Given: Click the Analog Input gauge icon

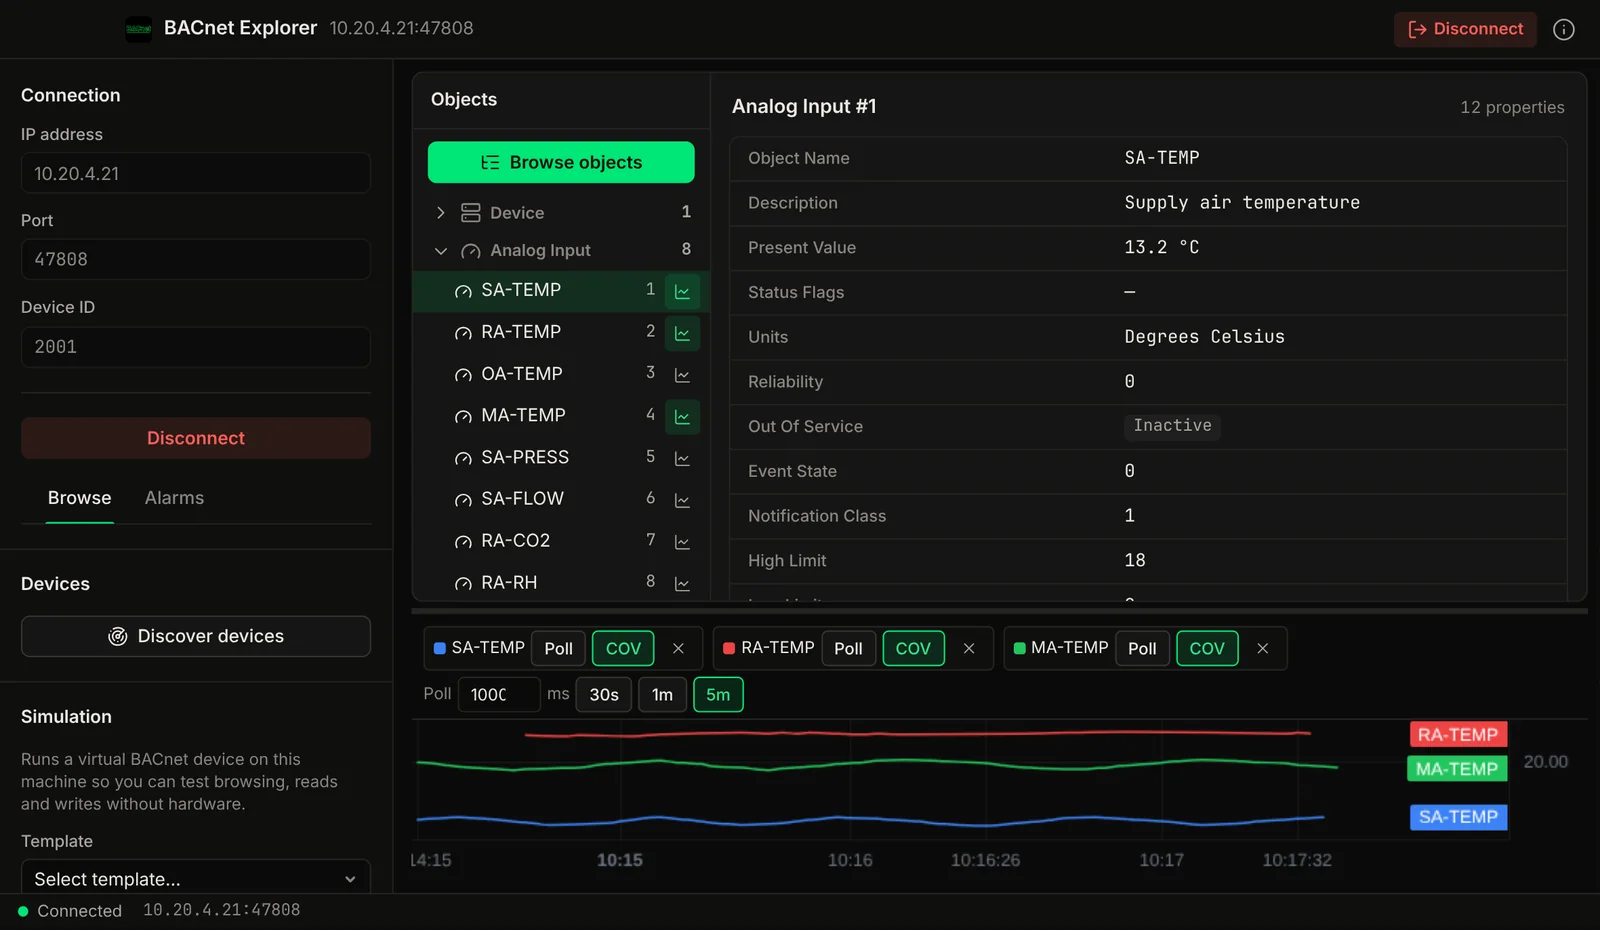Looking at the screenshot, I should point(470,251).
